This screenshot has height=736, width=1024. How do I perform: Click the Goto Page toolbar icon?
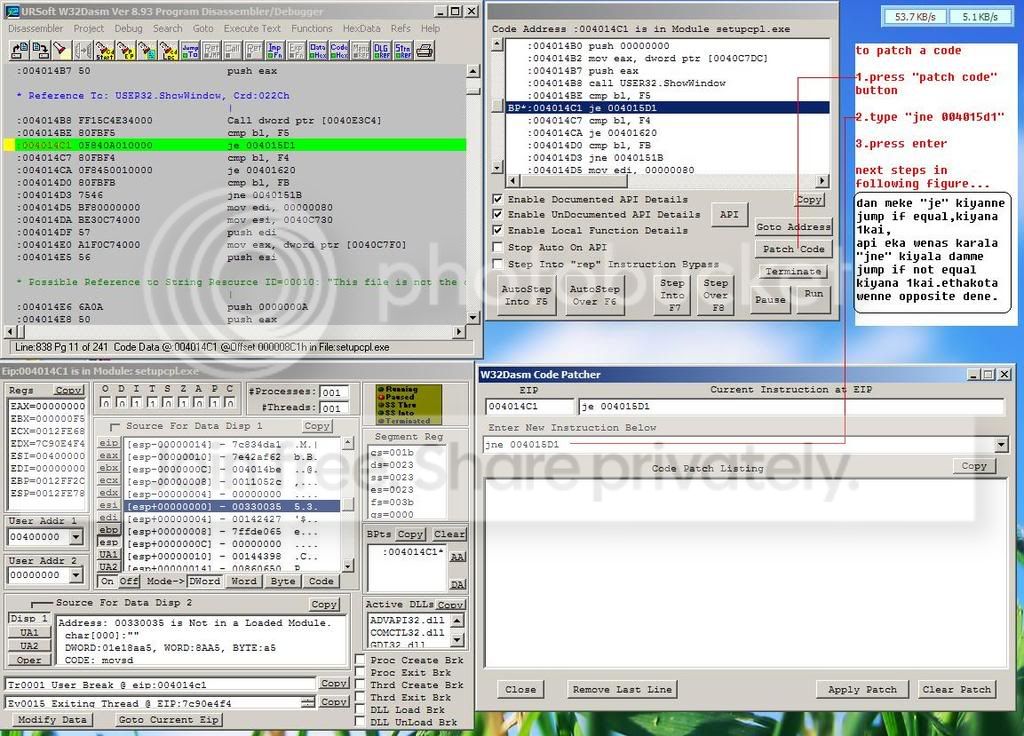147,50
